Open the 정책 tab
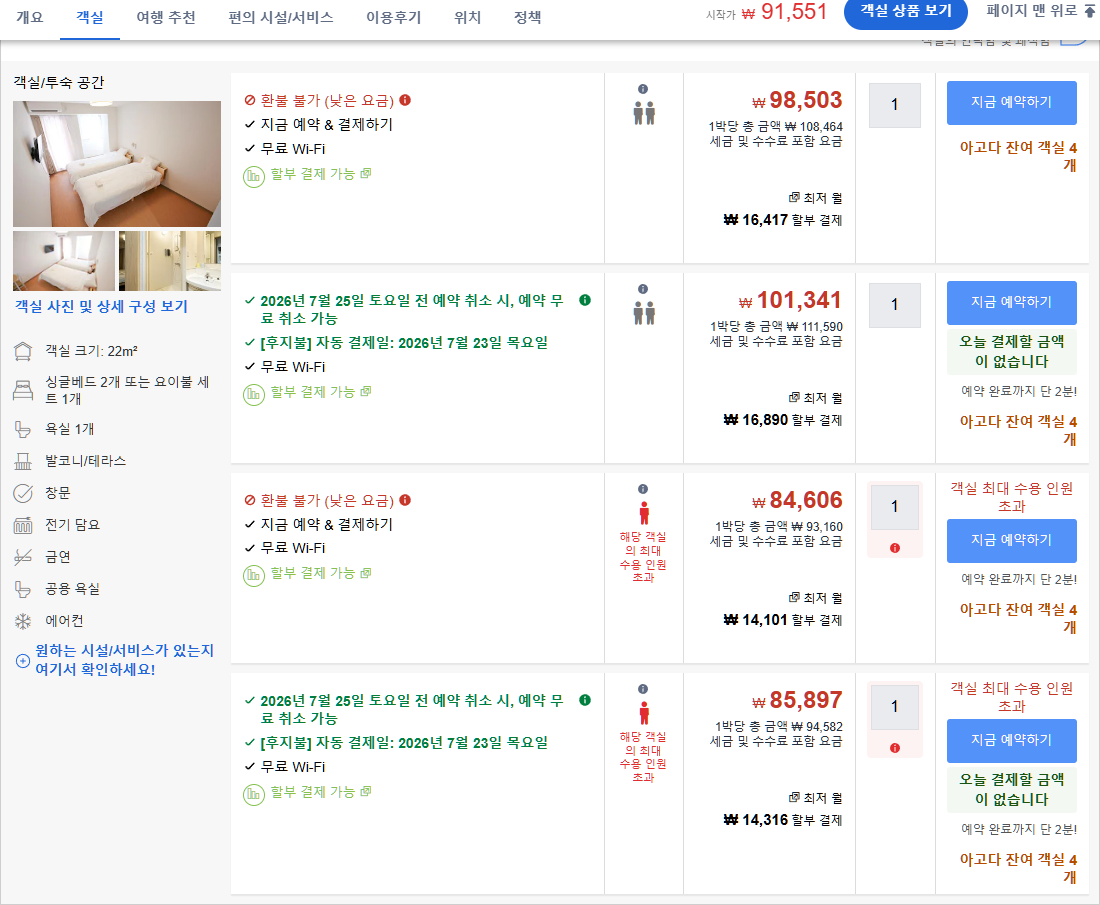This screenshot has height=905, width=1100. coord(528,17)
